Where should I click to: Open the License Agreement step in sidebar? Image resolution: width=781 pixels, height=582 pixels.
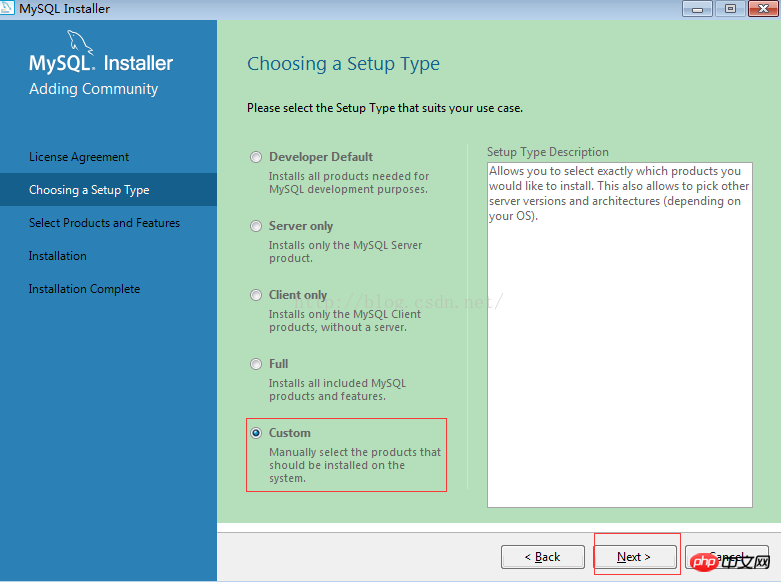click(x=79, y=157)
